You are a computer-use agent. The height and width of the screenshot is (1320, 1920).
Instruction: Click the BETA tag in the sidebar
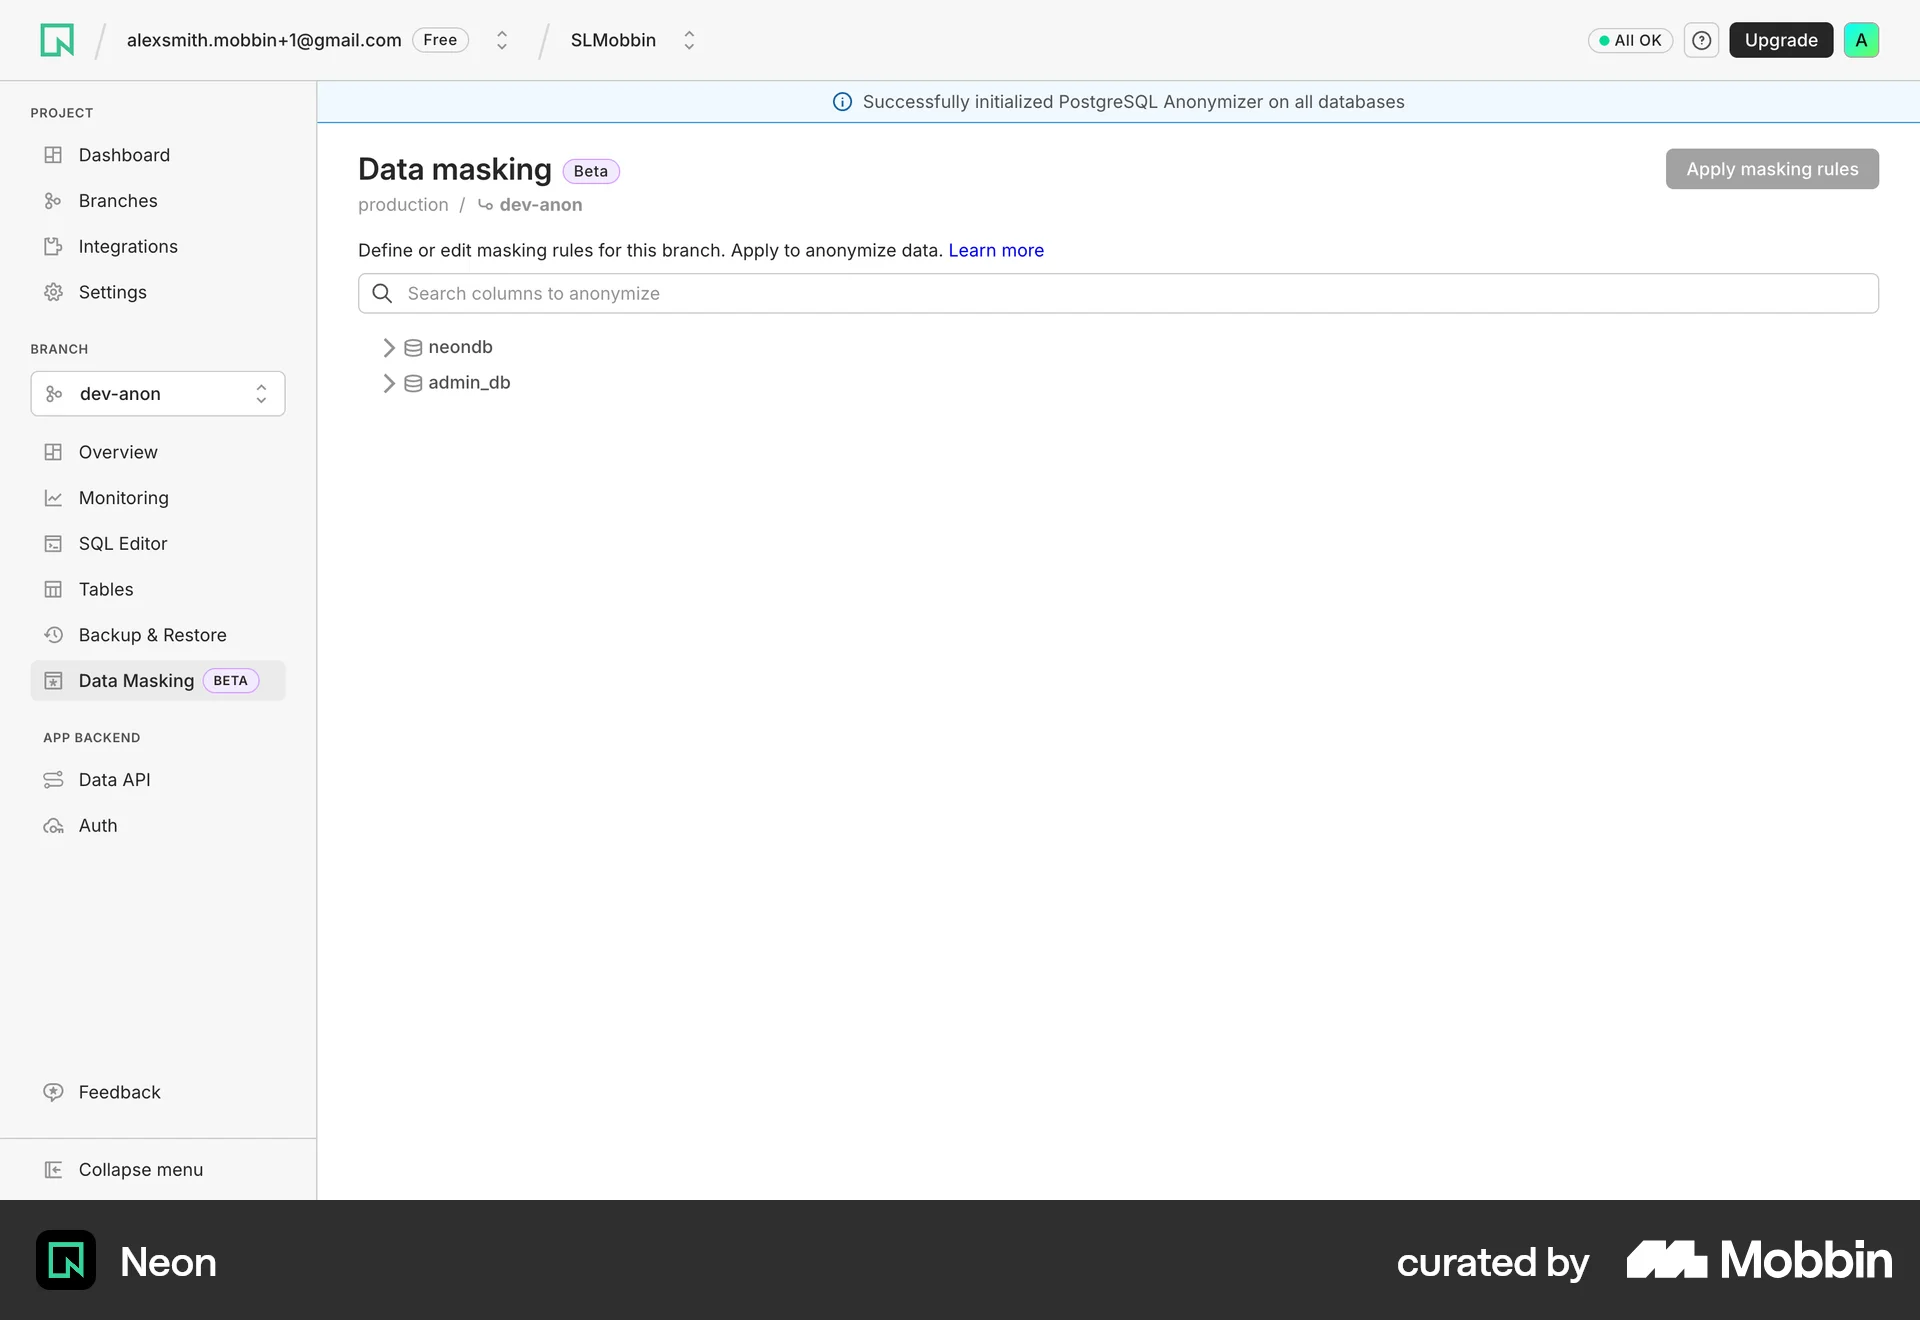pyautogui.click(x=231, y=681)
